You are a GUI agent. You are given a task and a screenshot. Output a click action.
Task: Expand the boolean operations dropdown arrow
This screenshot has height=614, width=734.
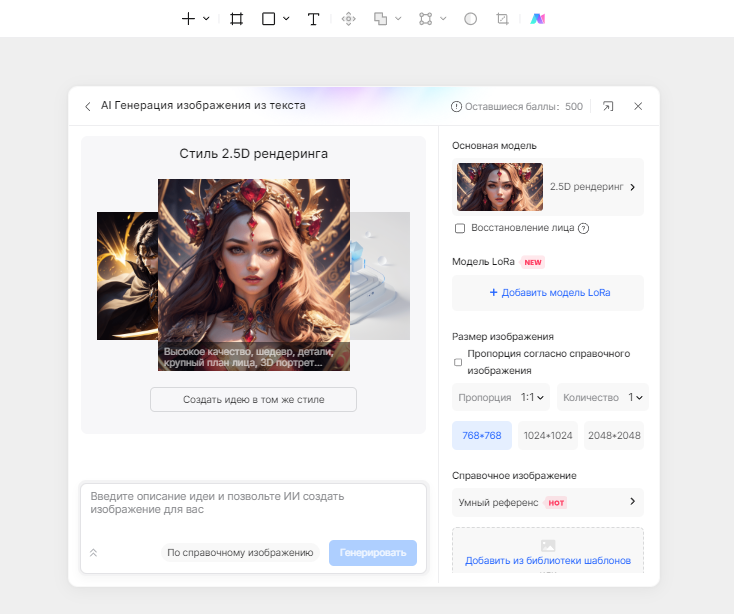point(398,19)
